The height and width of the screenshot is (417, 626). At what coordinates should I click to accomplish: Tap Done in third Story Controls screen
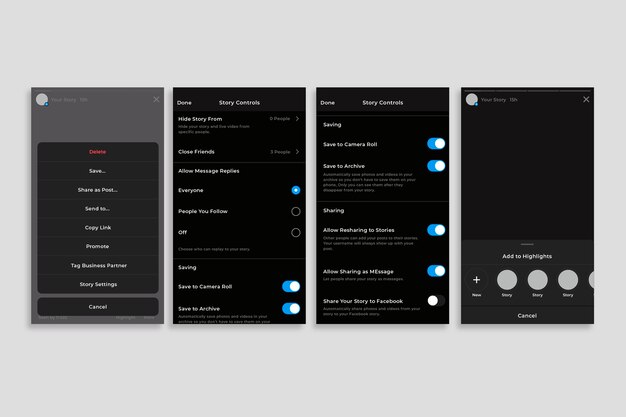[x=327, y=103]
